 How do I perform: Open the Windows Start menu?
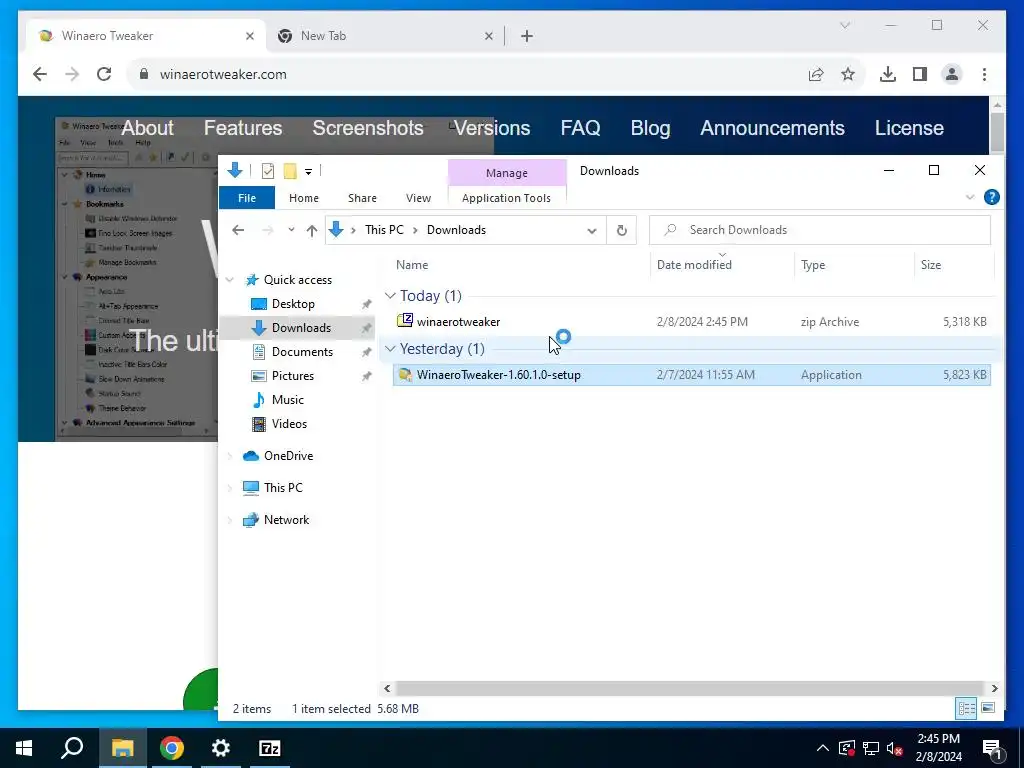[24, 748]
